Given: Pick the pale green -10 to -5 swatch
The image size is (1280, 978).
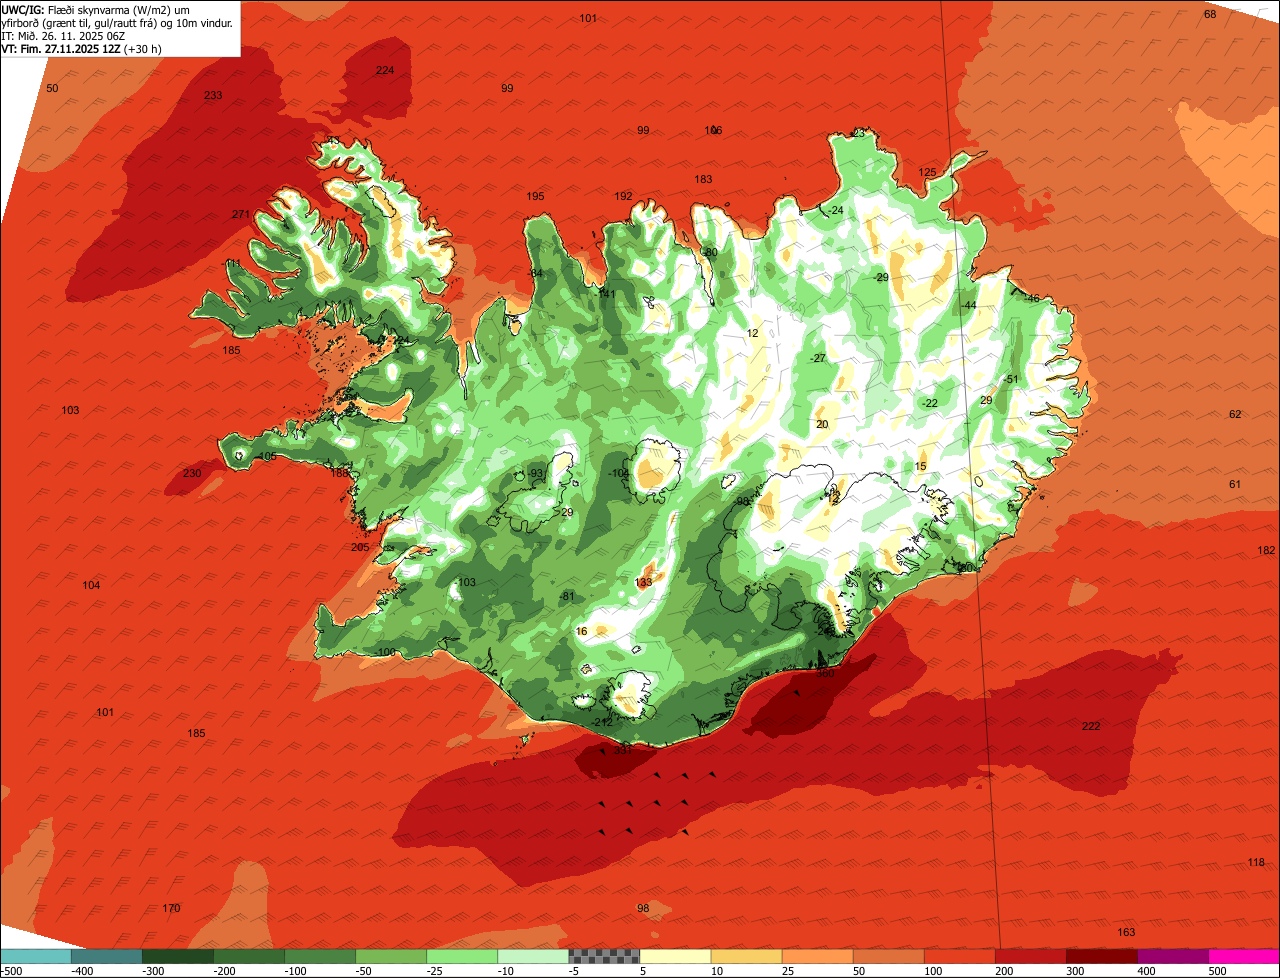Looking at the screenshot, I should 533,956.
